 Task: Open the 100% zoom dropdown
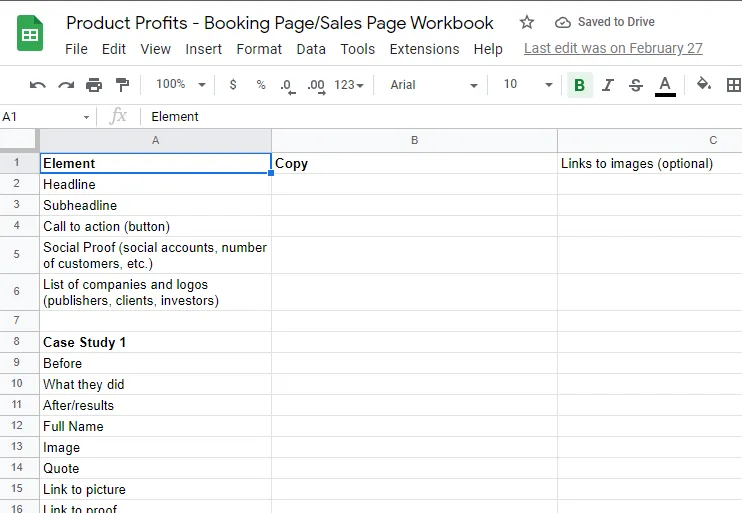pos(180,85)
